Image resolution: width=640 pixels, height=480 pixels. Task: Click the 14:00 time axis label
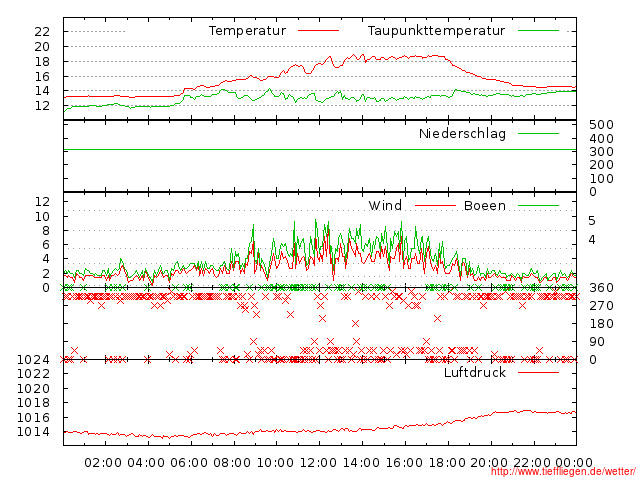(361, 463)
